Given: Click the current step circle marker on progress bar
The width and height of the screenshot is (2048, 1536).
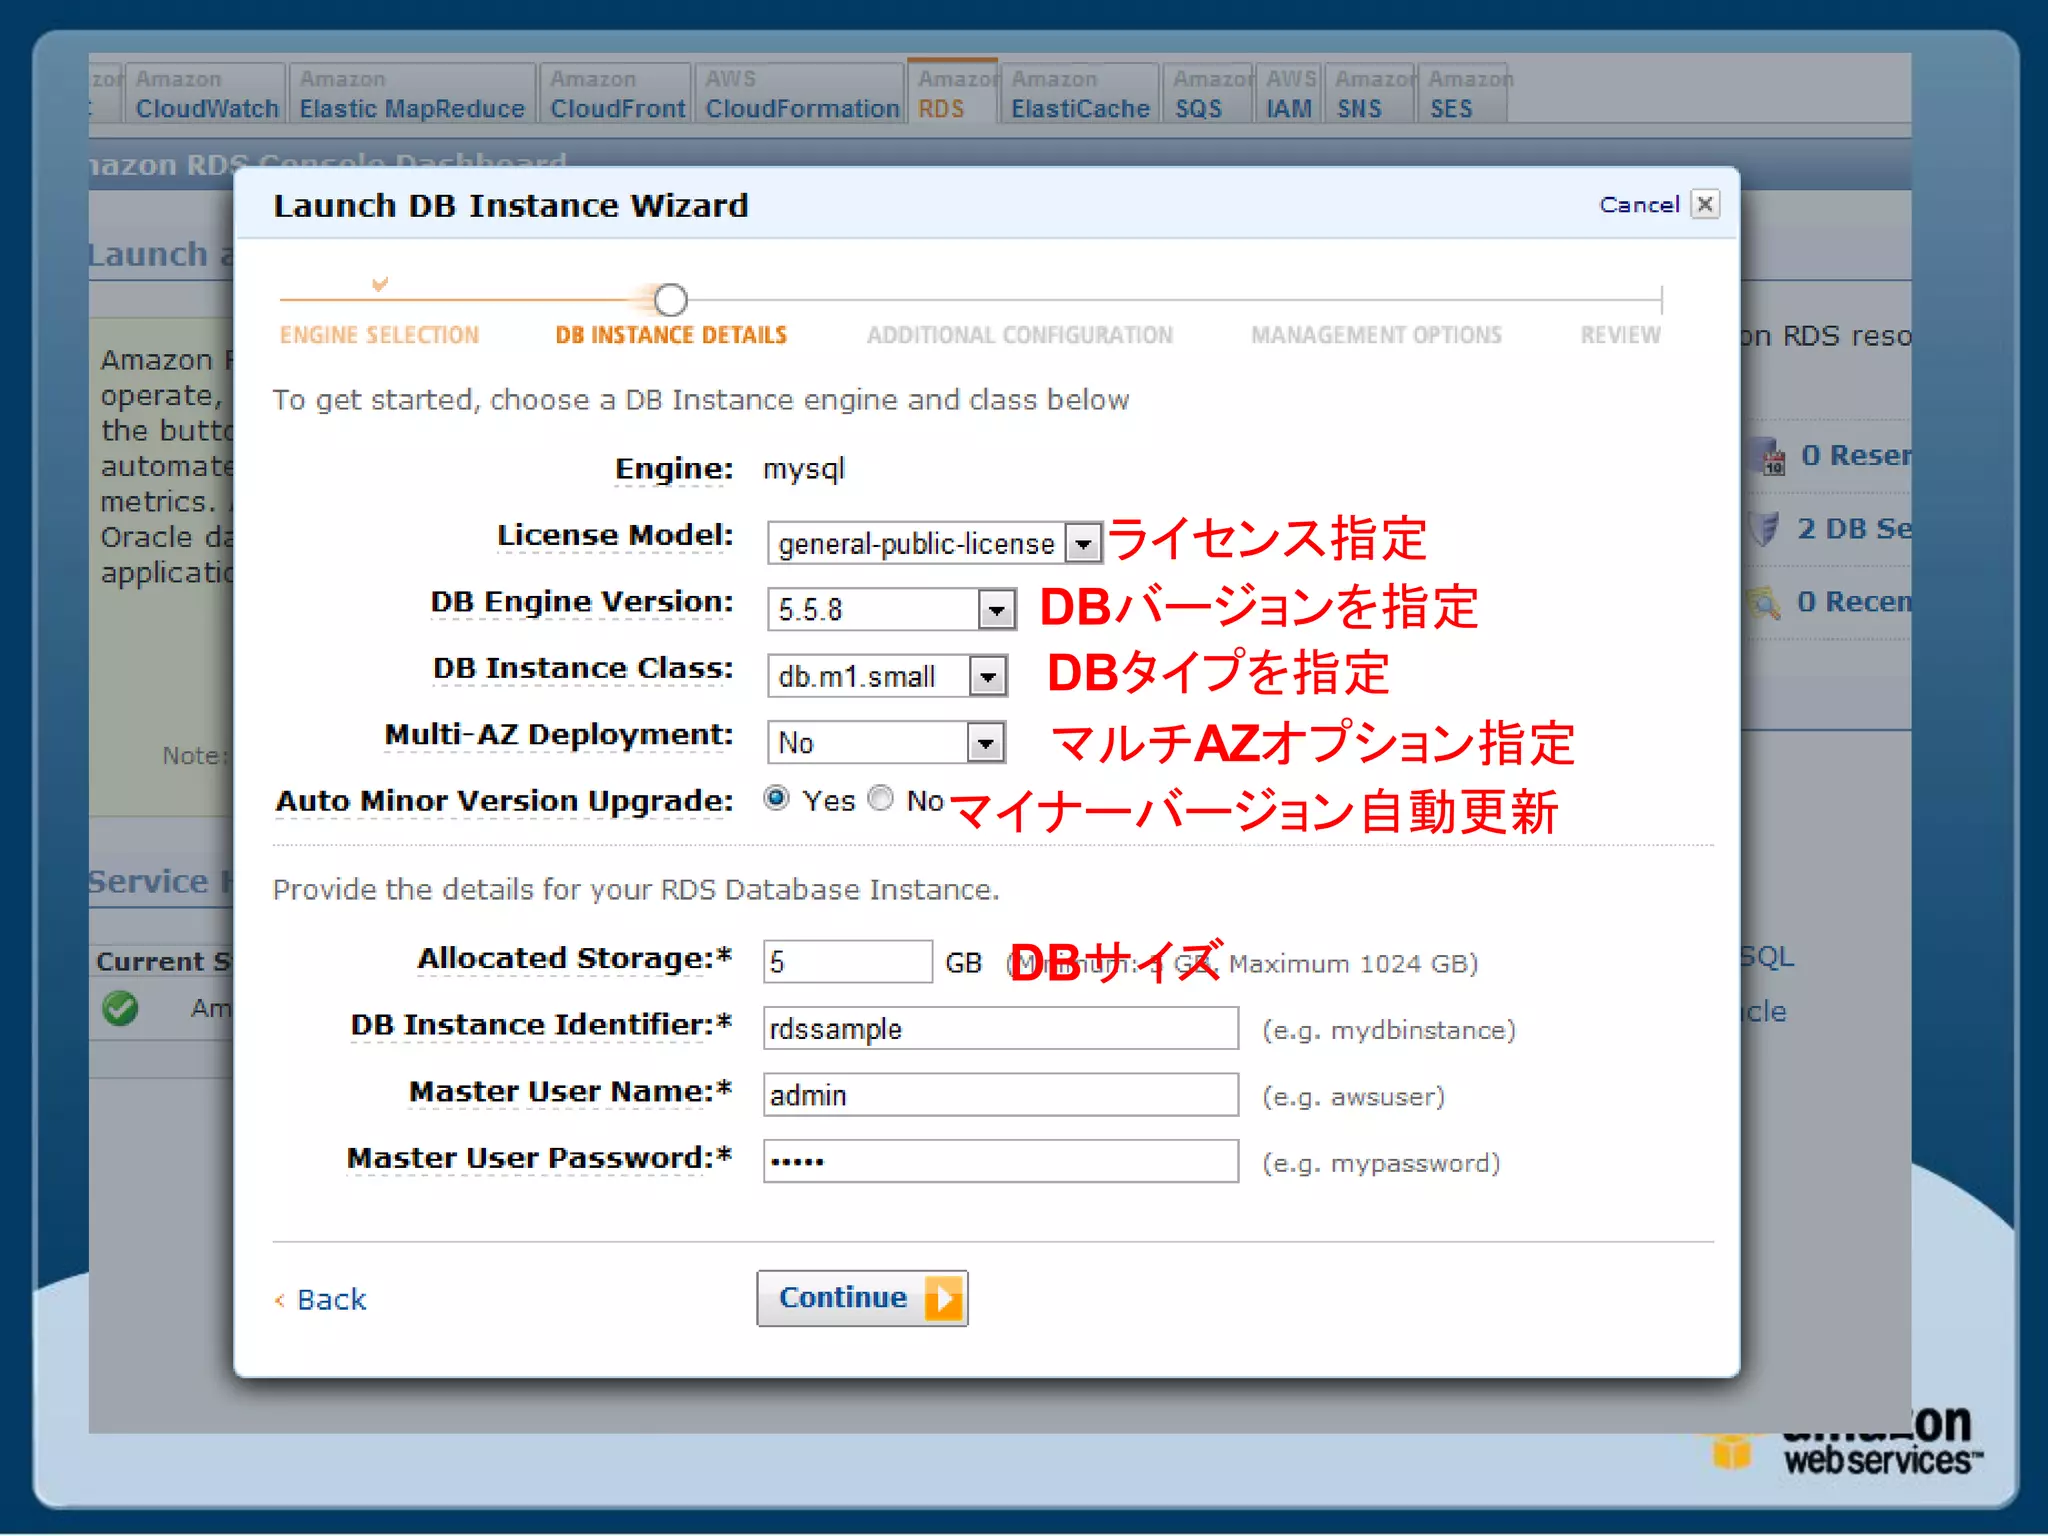Looking at the screenshot, I should coord(671,299).
